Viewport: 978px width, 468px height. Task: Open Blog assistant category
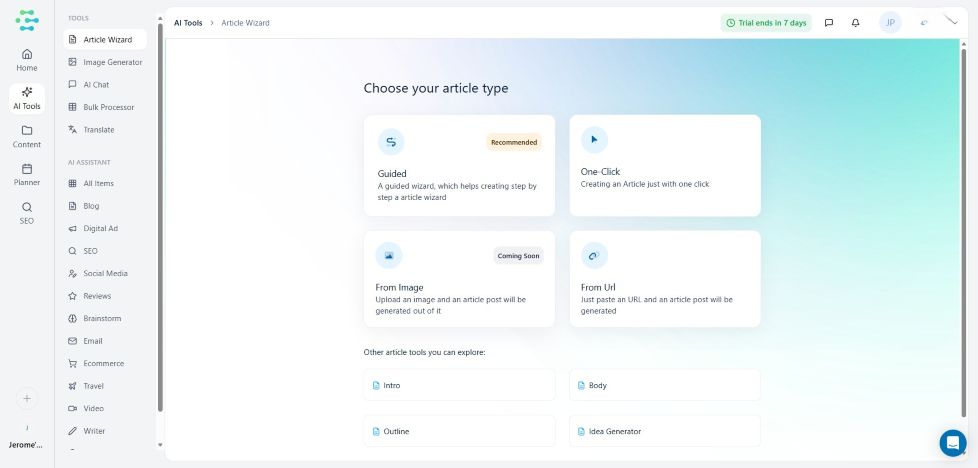point(105,206)
